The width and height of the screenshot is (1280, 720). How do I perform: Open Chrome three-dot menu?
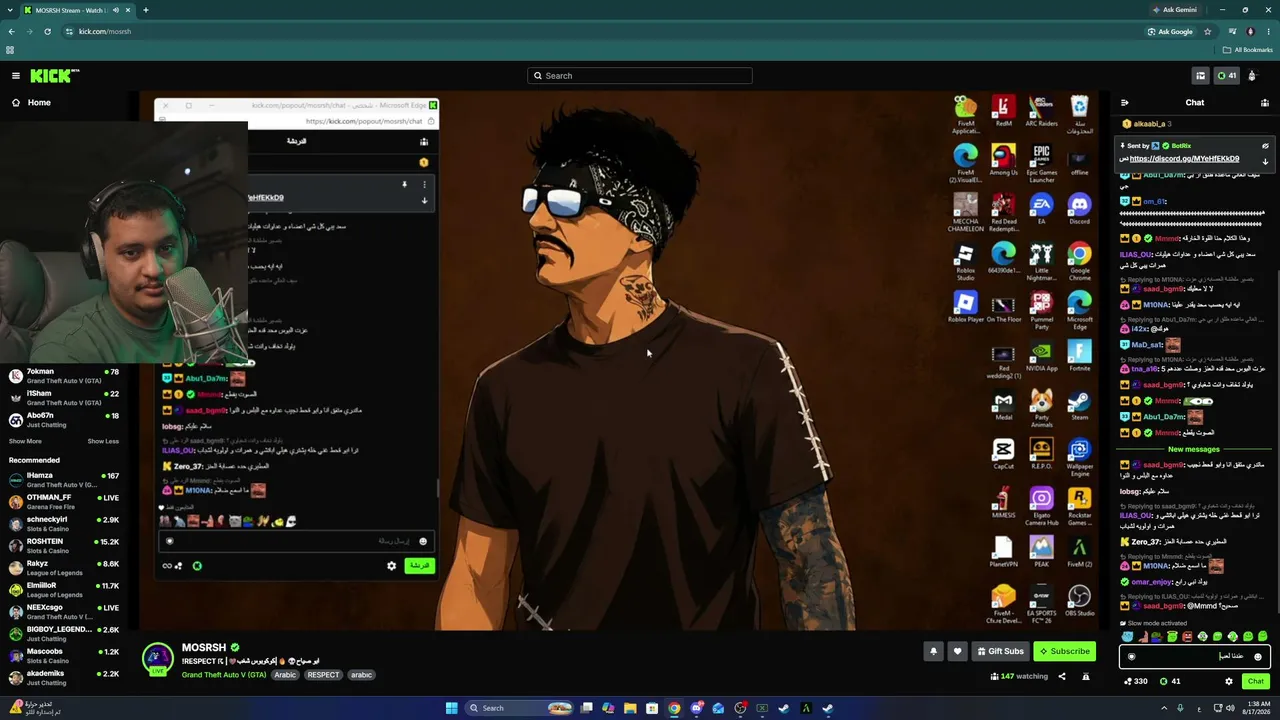pos(1268,31)
